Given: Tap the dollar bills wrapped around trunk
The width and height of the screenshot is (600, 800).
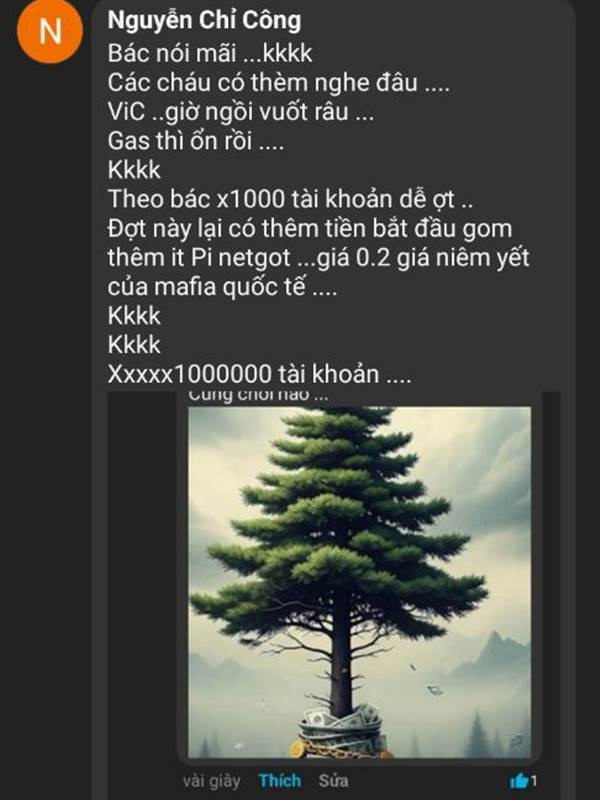Looking at the screenshot, I should (340, 723).
